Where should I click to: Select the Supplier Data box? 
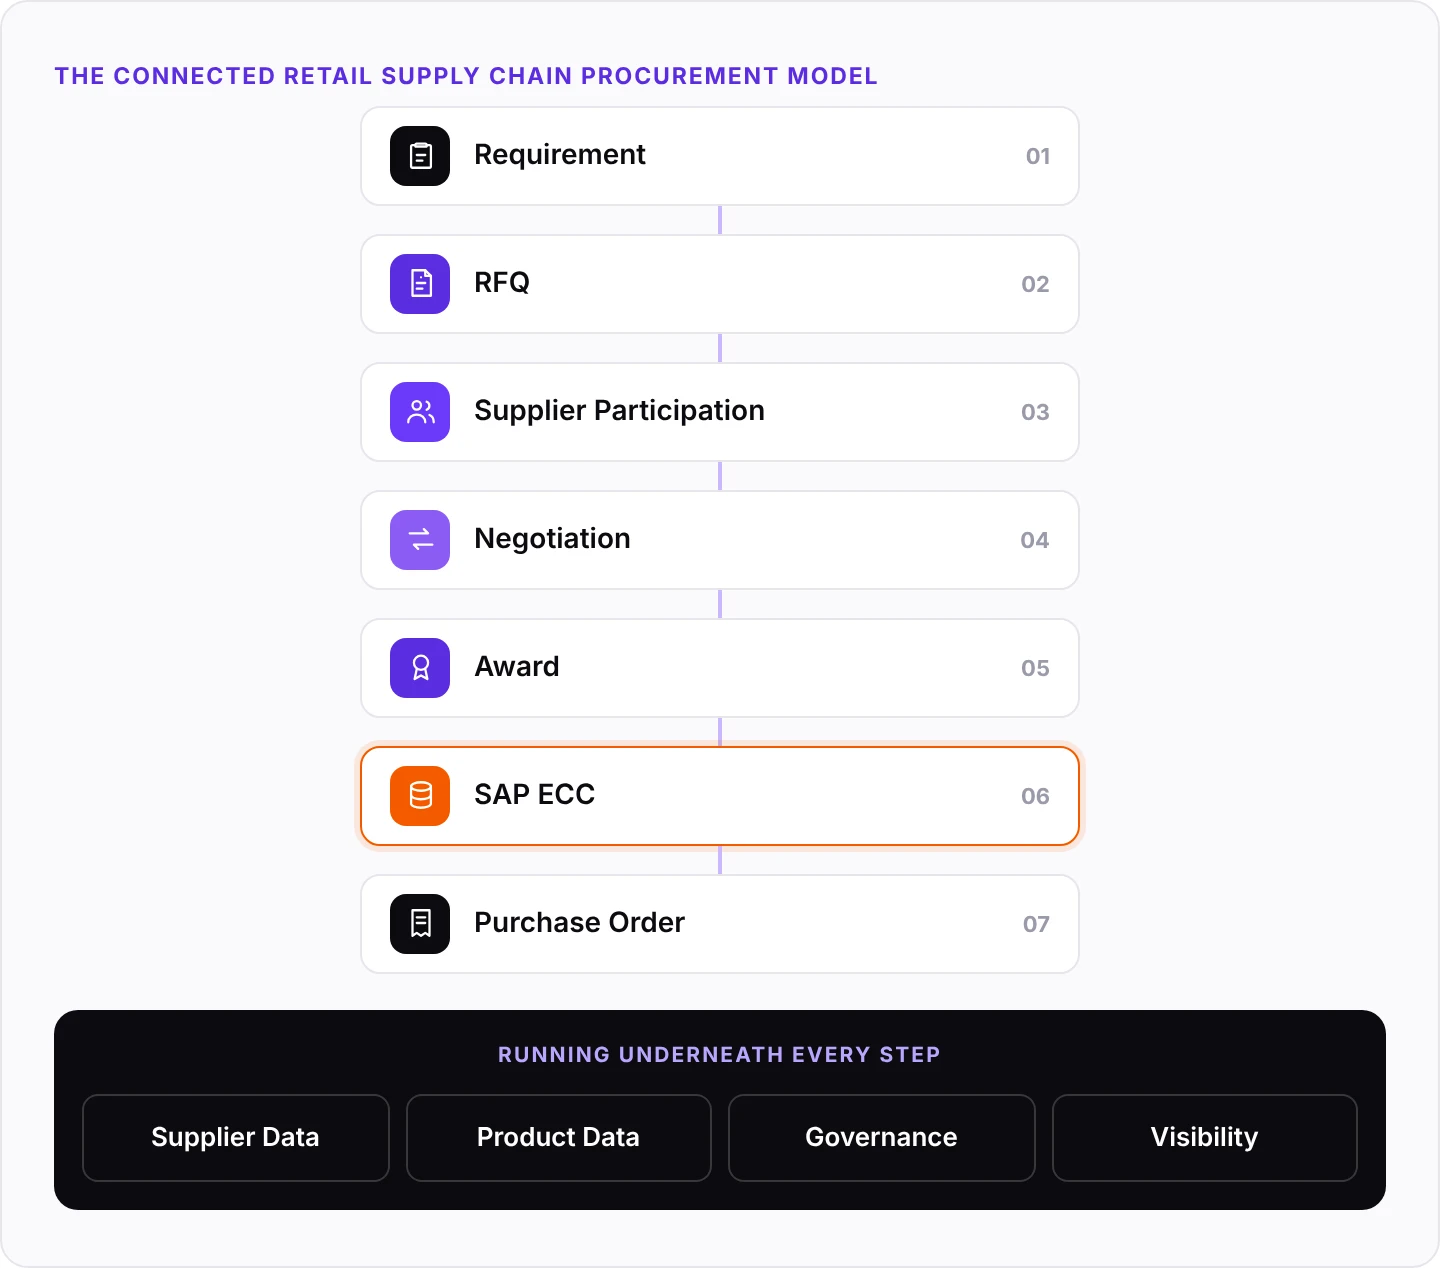[x=236, y=1138]
